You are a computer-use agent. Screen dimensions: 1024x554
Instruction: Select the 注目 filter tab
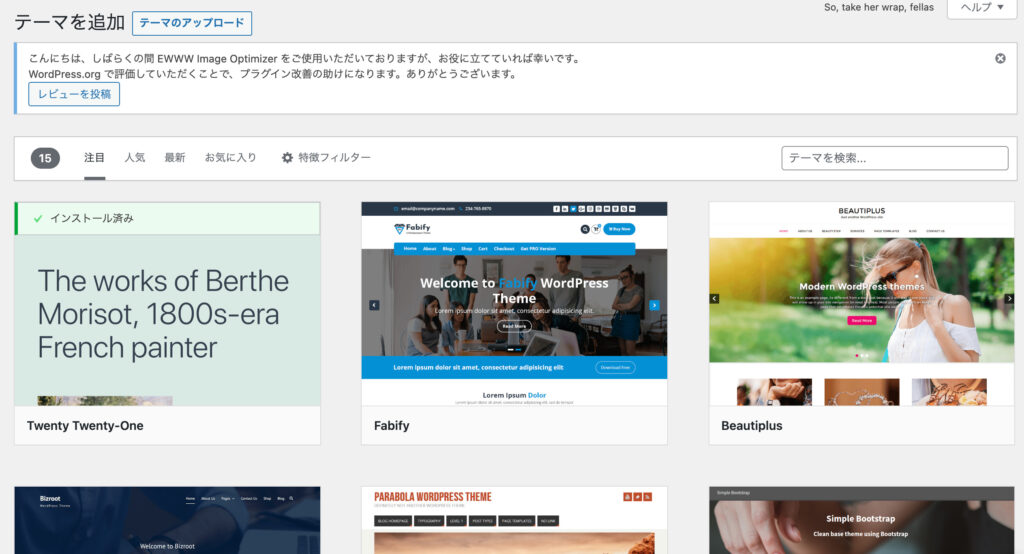[94, 157]
